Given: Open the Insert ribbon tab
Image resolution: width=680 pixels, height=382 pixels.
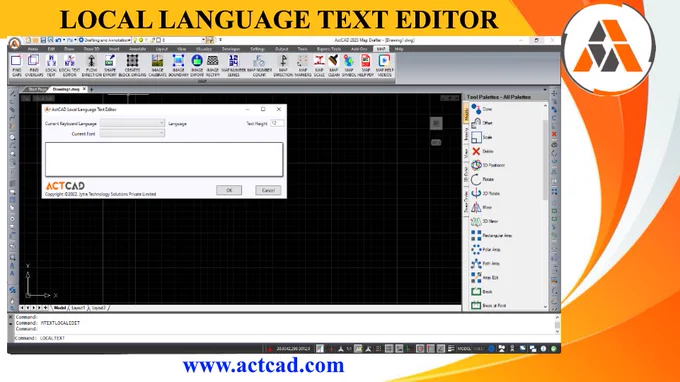Looking at the screenshot, I should (x=114, y=49).
